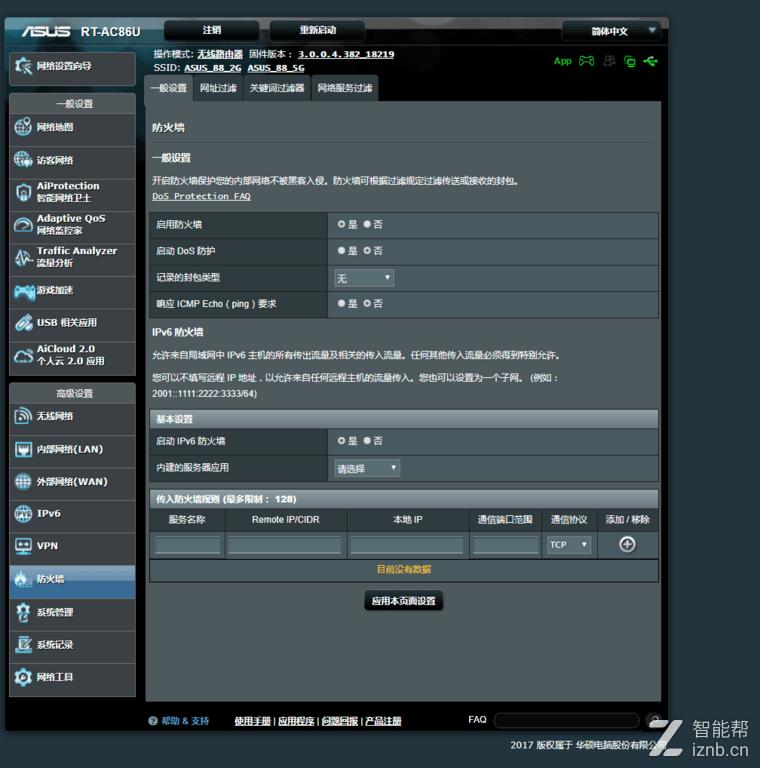The image size is (760, 768).
Task: Click the game controller status icon
Action: click(586, 61)
